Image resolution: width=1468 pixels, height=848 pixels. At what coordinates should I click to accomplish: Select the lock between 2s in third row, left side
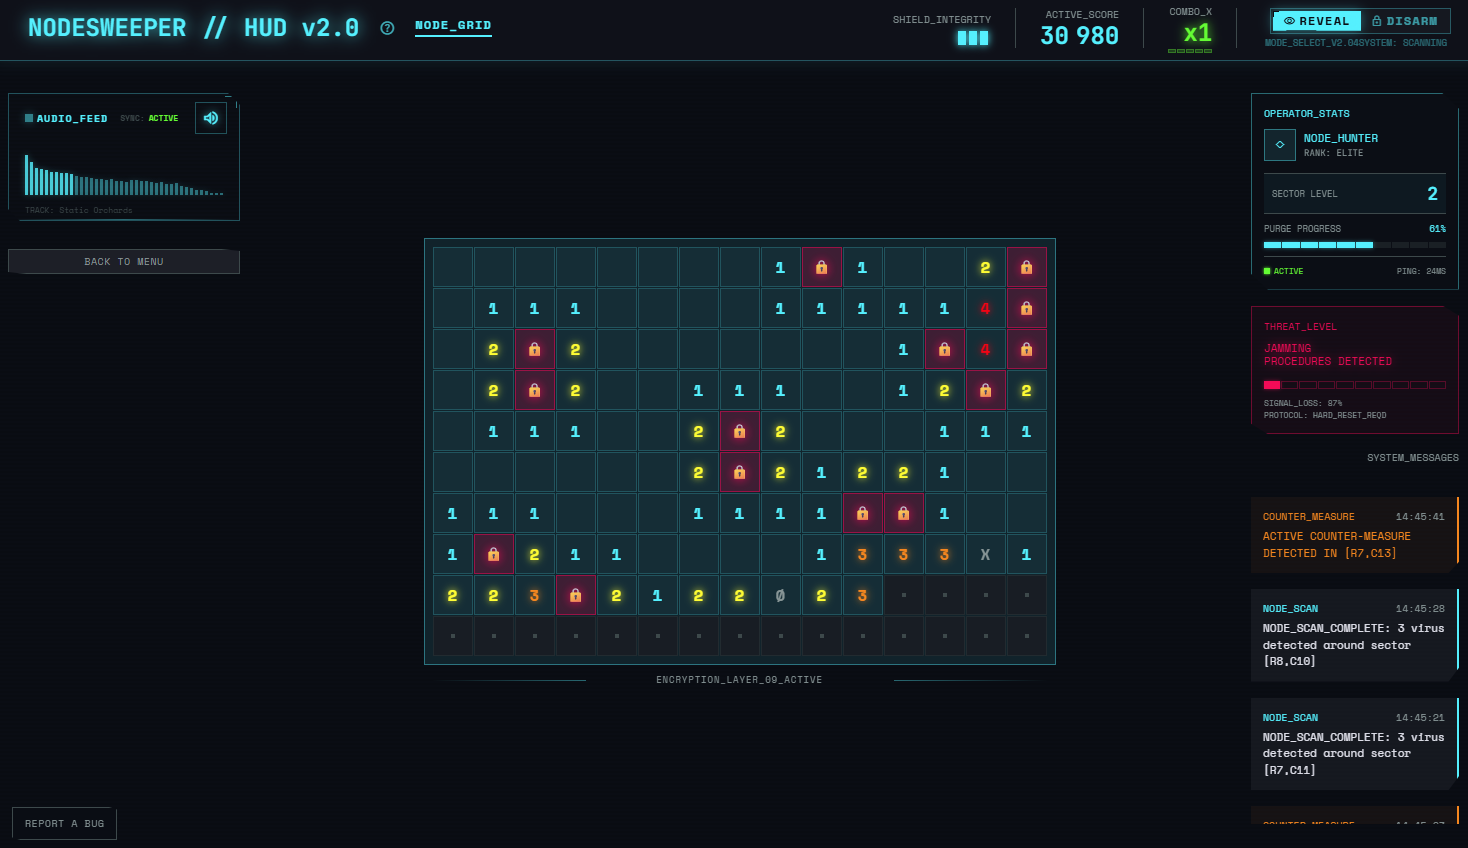[x=535, y=350]
